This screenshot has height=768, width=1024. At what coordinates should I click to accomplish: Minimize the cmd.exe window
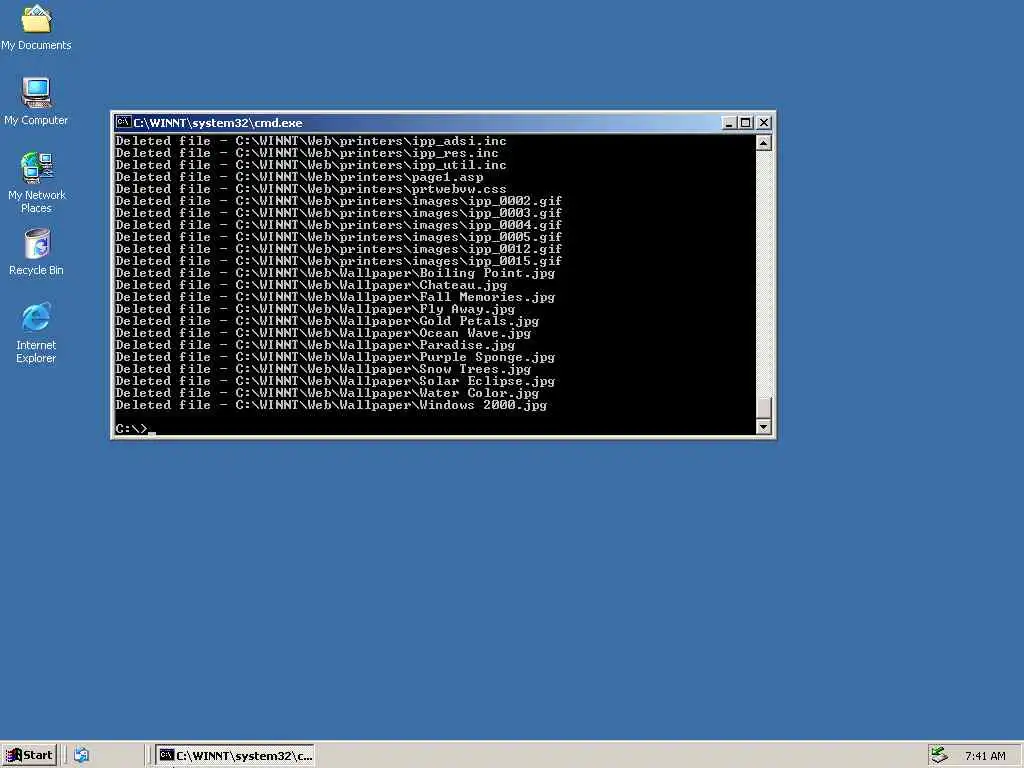click(729, 122)
